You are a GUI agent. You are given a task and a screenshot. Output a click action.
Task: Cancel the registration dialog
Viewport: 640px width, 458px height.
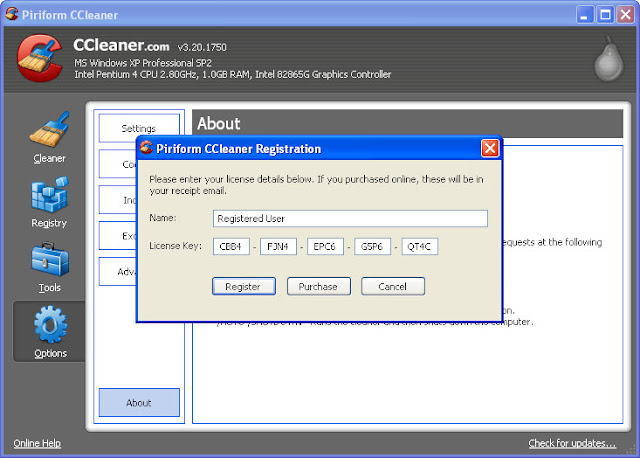[x=393, y=286]
